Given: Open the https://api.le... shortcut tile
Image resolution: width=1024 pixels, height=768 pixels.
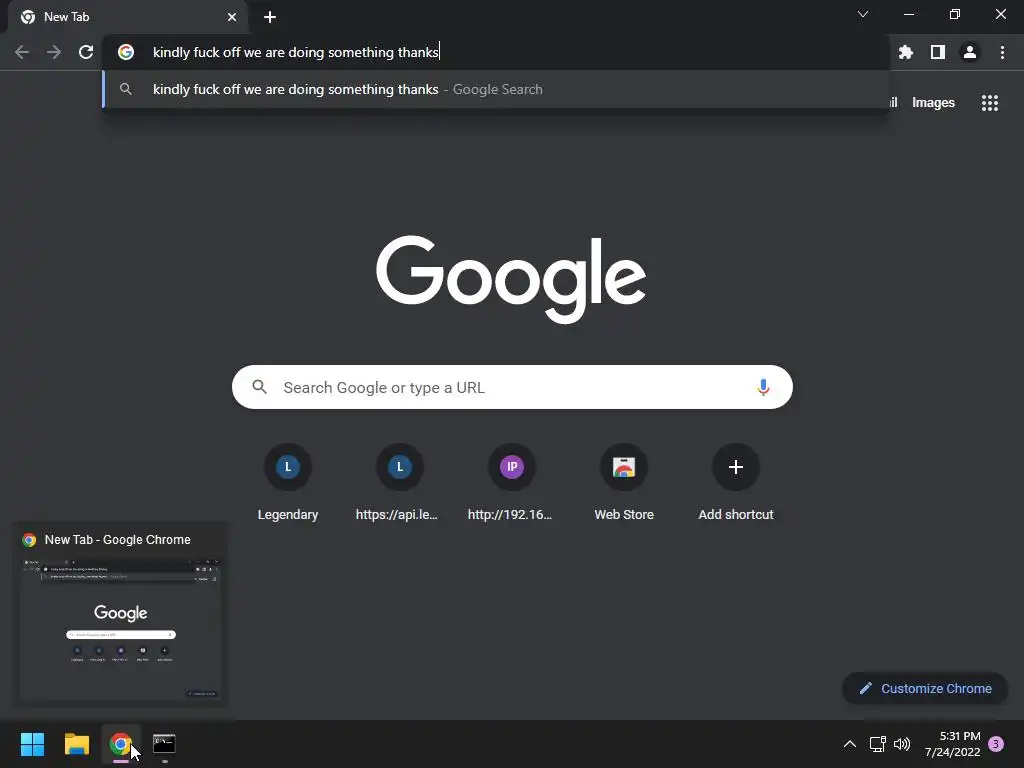Looking at the screenshot, I should coord(400,483).
